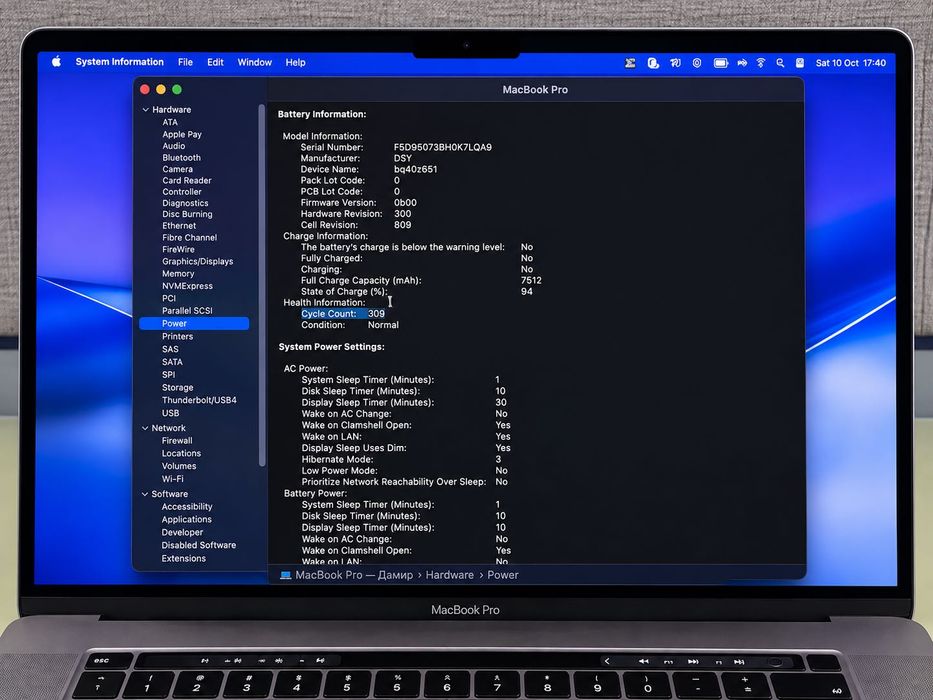
Task: Open the File menu
Action: [x=185, y=62]
